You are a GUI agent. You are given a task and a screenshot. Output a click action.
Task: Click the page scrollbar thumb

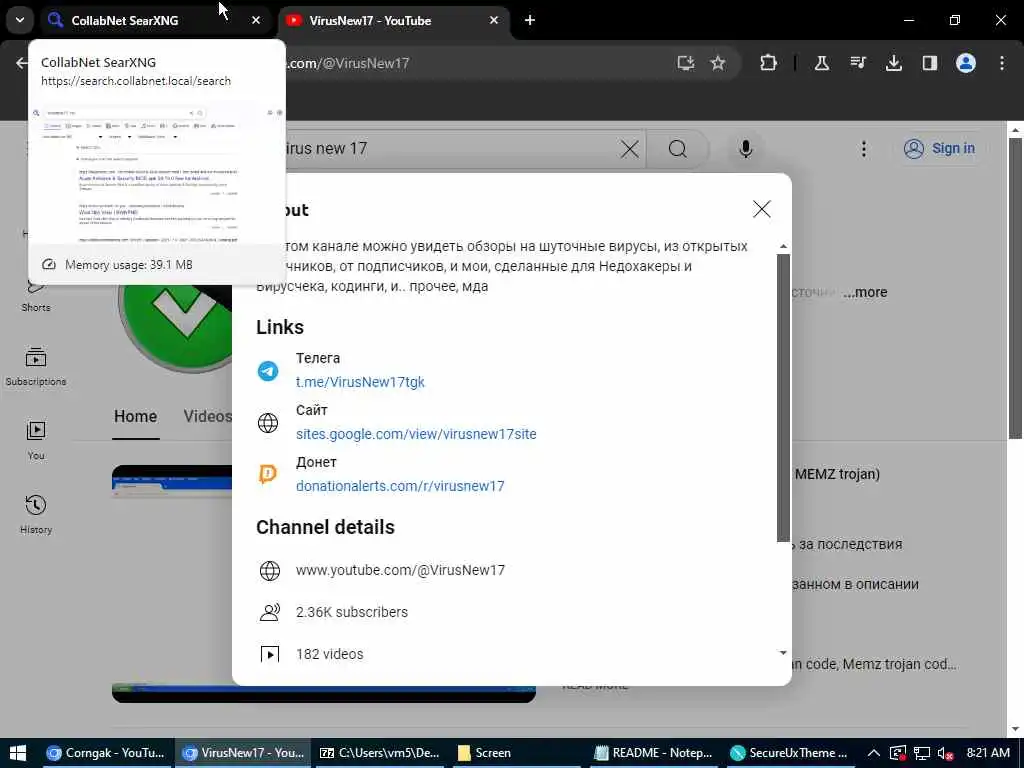[1015, 287]
